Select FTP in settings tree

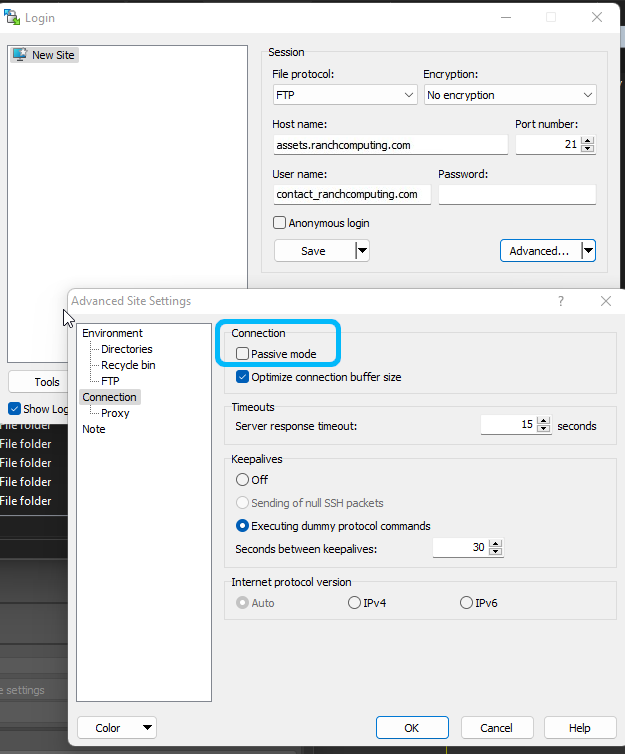110,381
